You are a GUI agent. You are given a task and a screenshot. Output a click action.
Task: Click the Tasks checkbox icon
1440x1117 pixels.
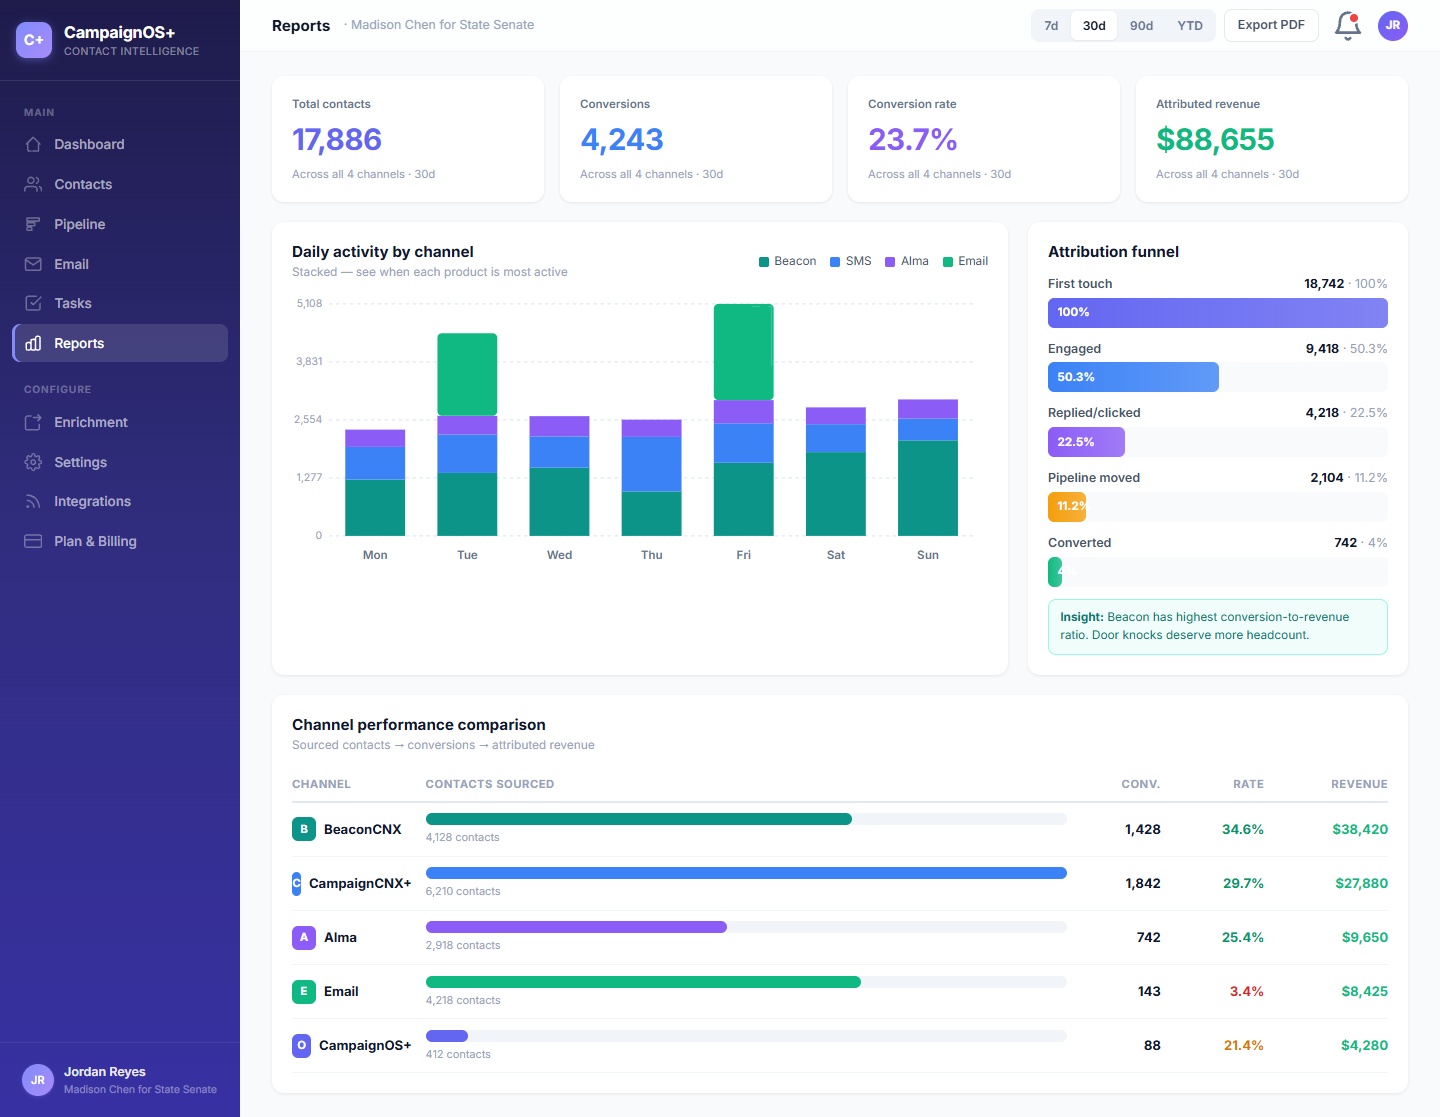tap(33, 303)
